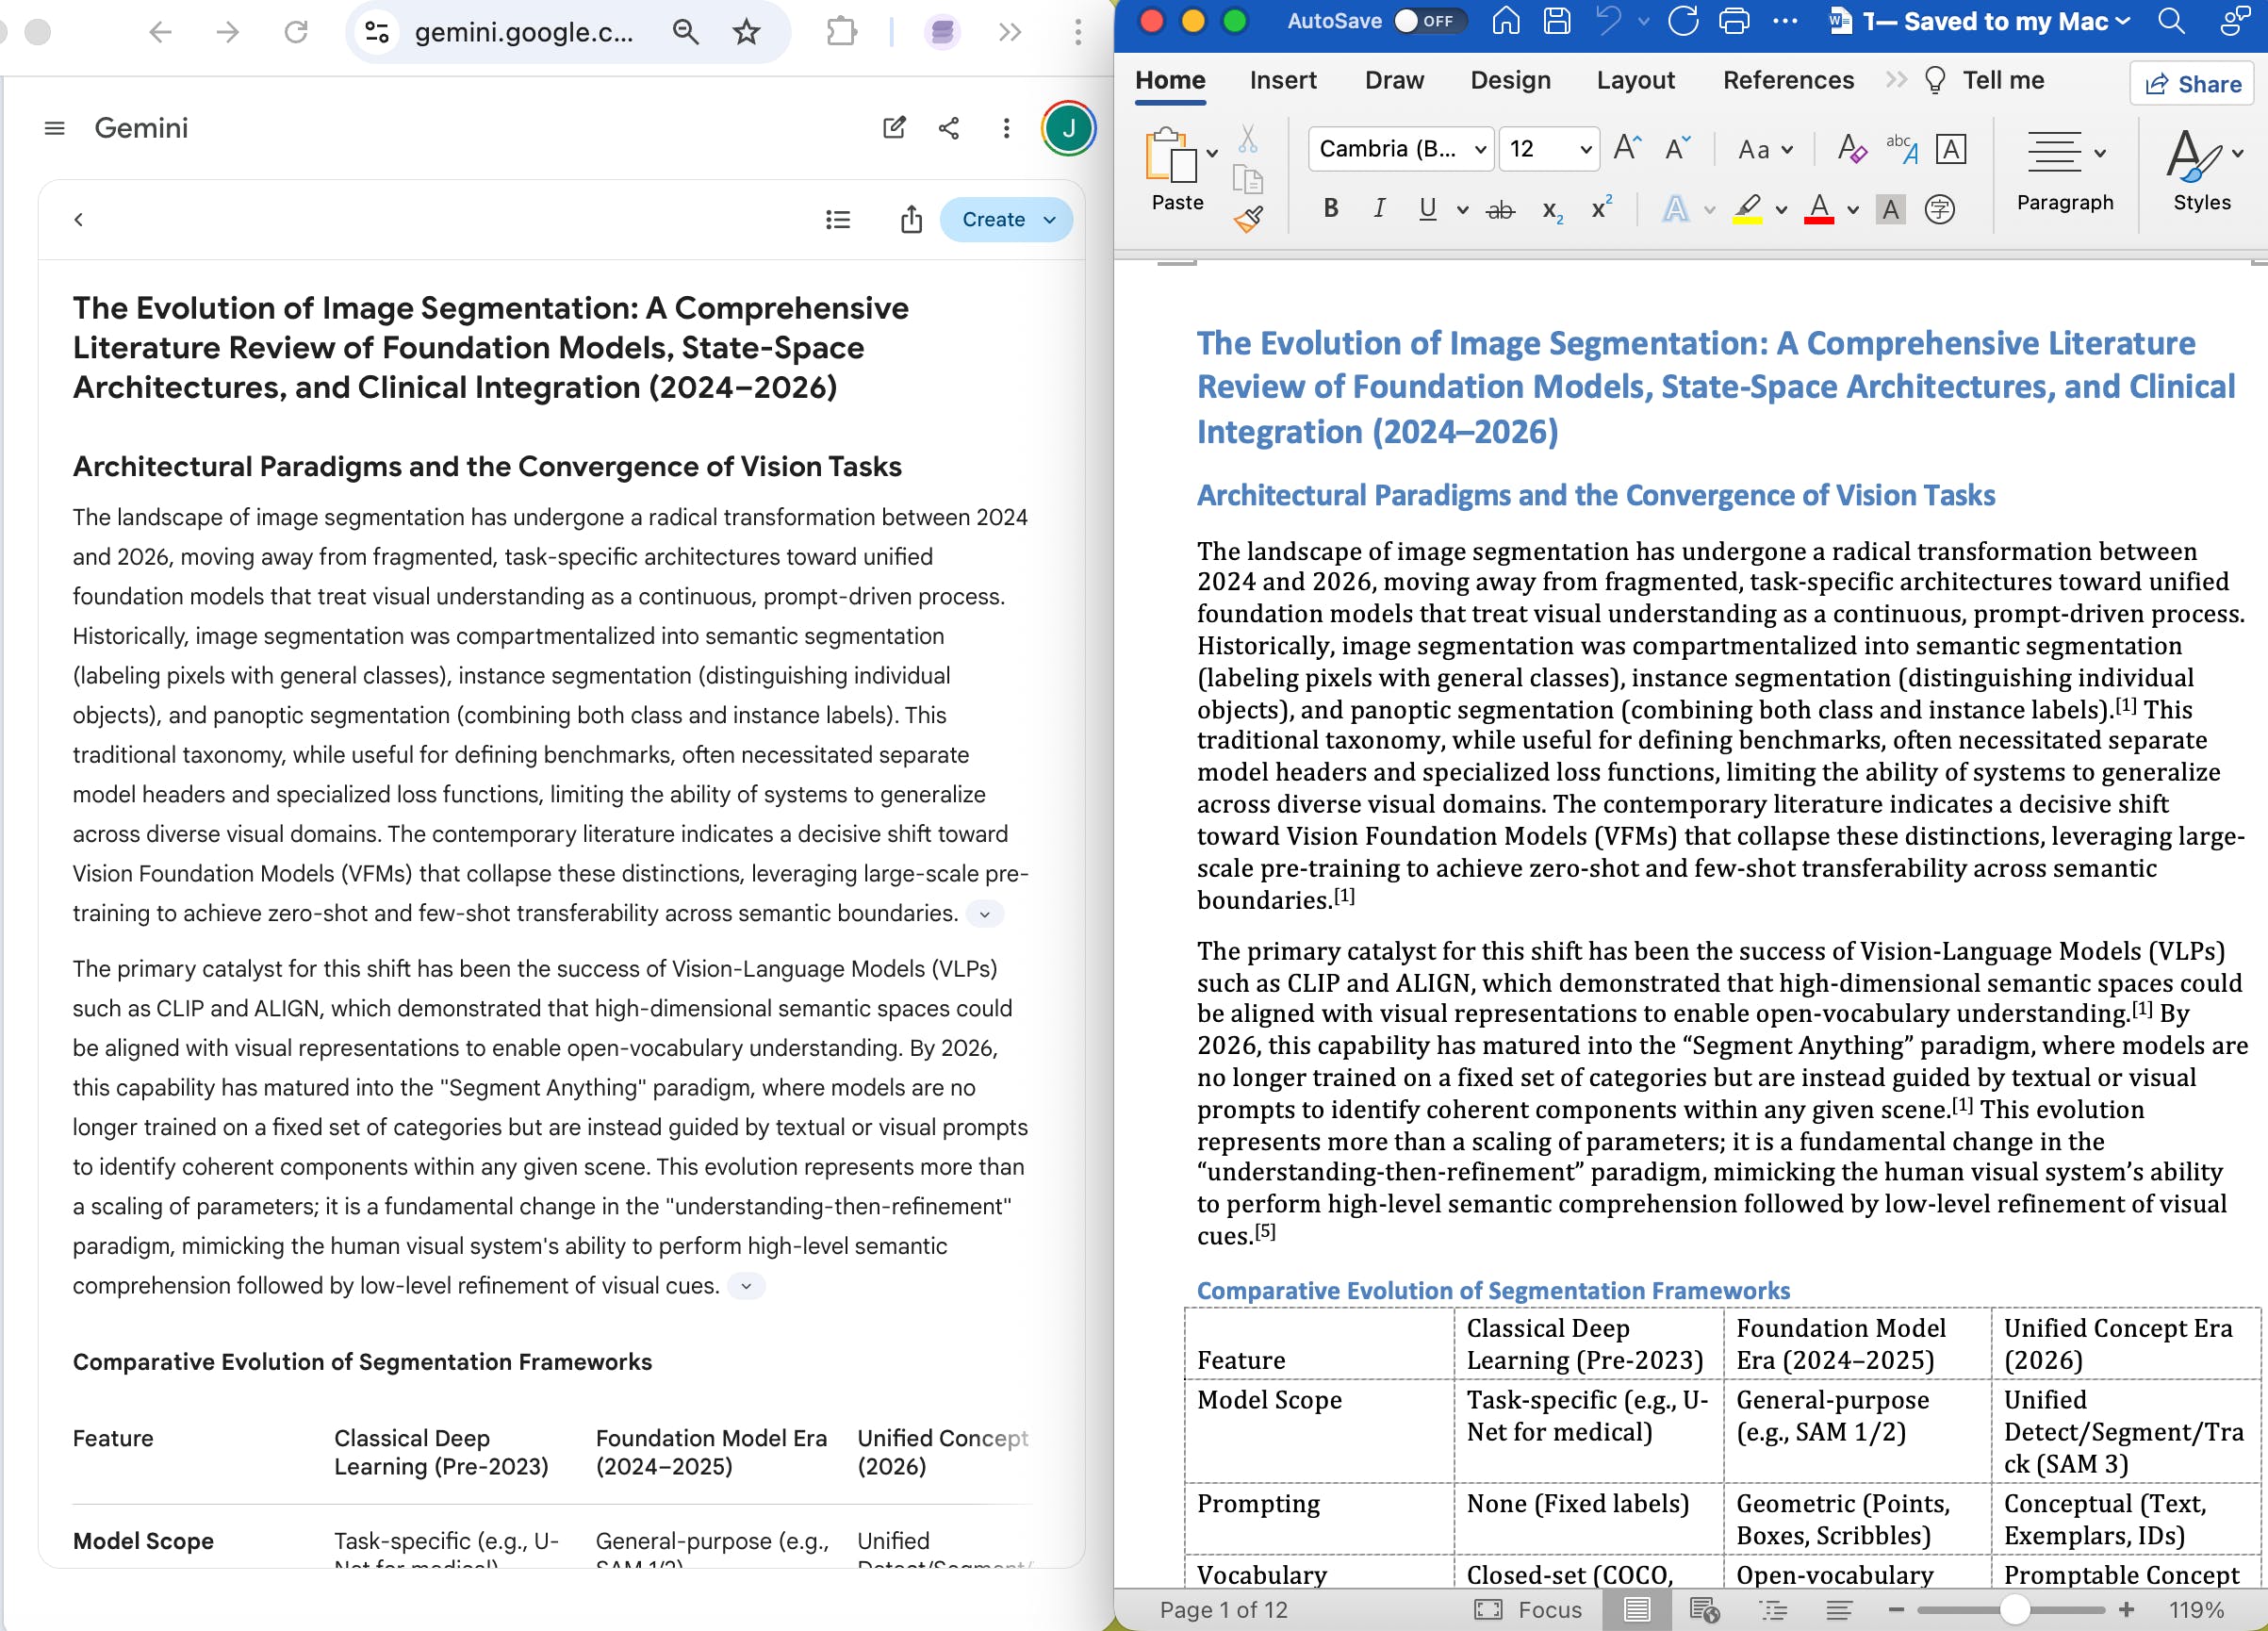This screenshot has width=2268, height=1631.
Task: Click the print icon in Word title bar
Action: pyautogui.click(x=1733, y=21)
